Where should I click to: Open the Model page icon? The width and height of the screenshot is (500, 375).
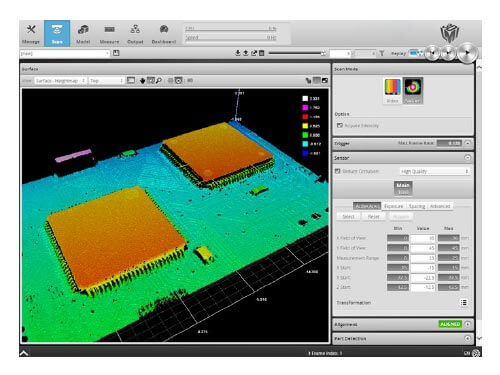click(x=83, y=30)
